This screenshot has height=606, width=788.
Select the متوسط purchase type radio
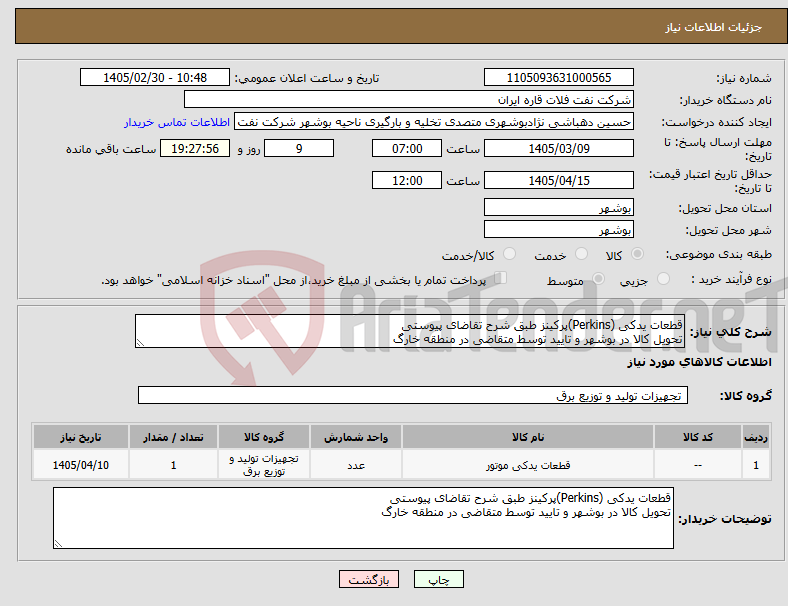tap(598, 279)
